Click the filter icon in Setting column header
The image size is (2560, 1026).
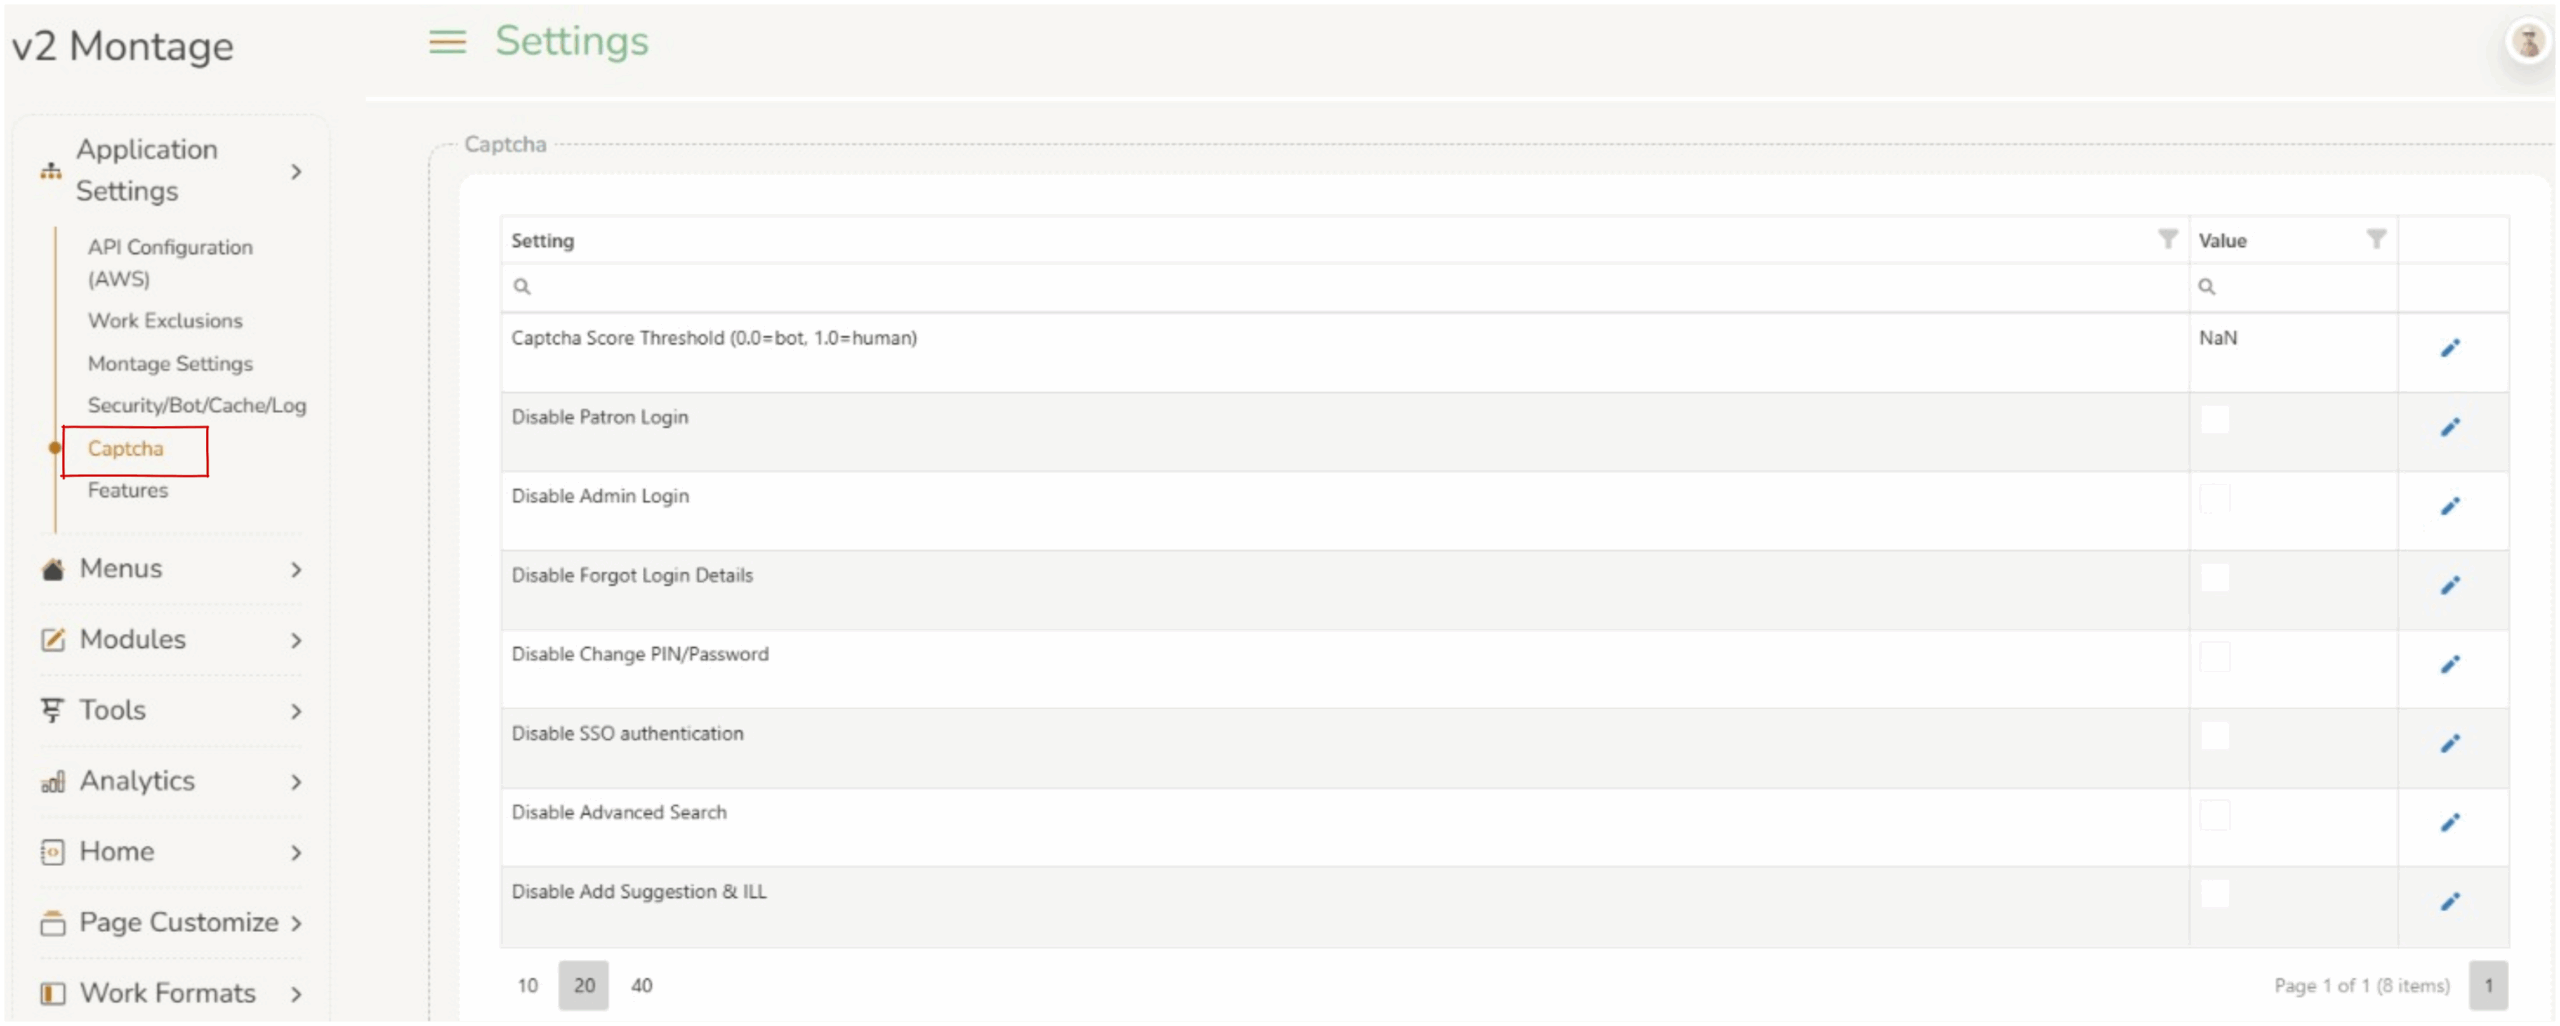pos(2167,239)
